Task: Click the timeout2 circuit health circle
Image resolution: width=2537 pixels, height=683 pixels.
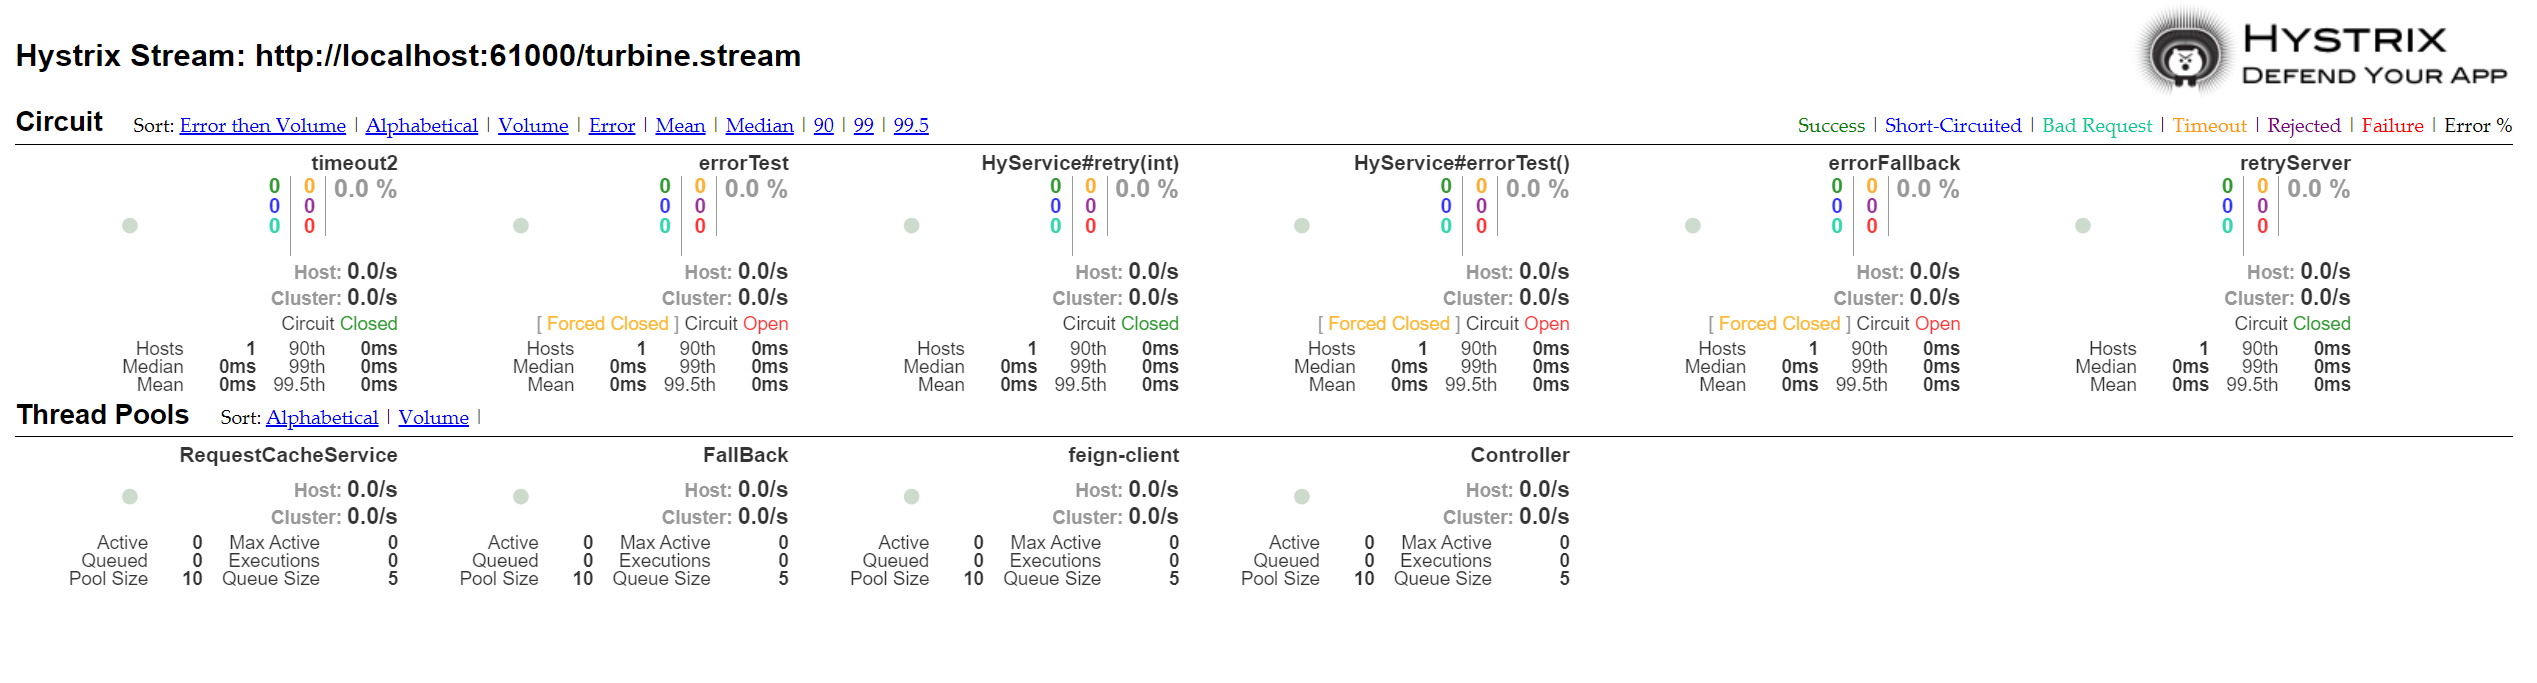Action: (x=130, y=226)
